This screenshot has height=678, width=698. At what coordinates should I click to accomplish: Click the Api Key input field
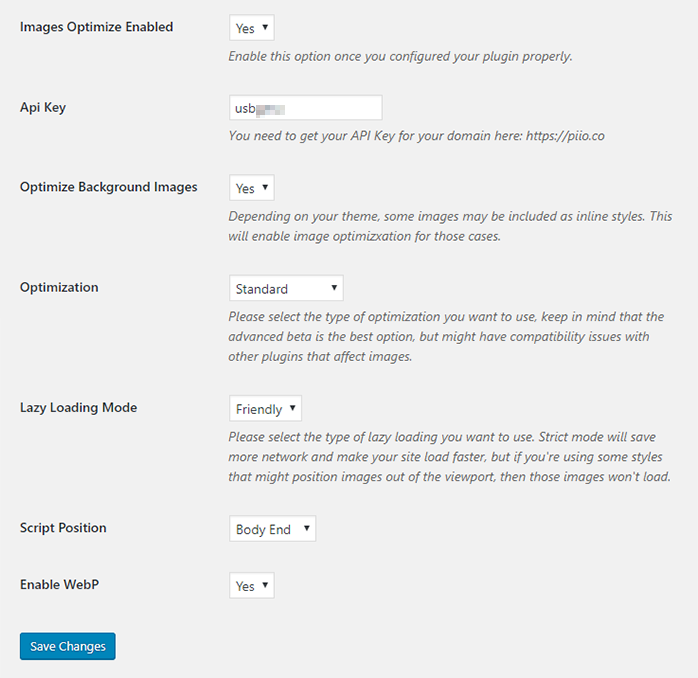click(x=305, y=108)
